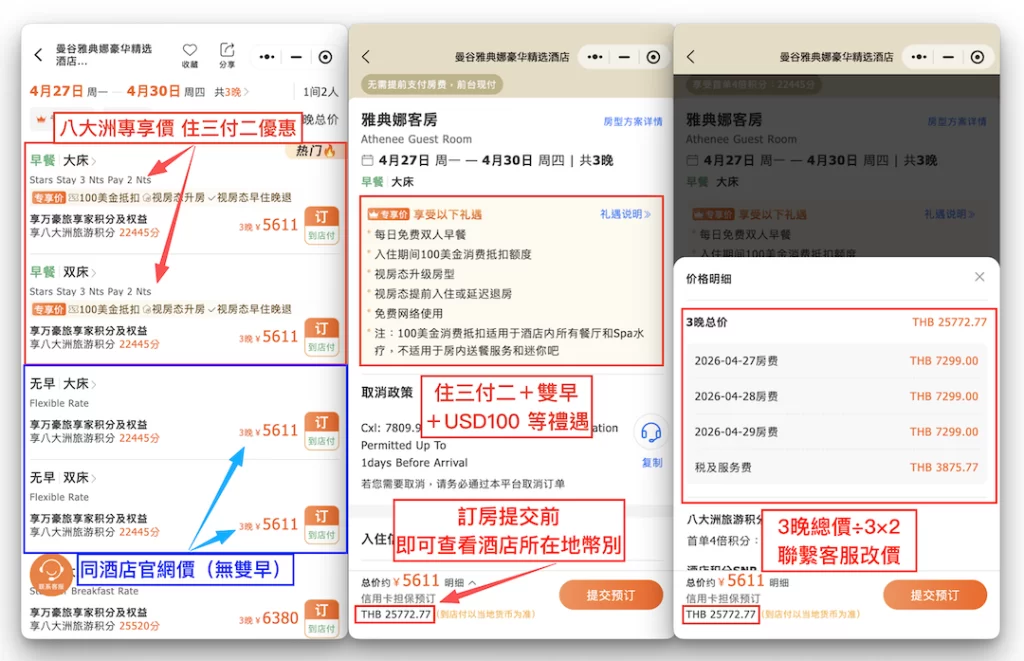Open the 房型方案详情 link on the middle screen

(x=632, y=122)
